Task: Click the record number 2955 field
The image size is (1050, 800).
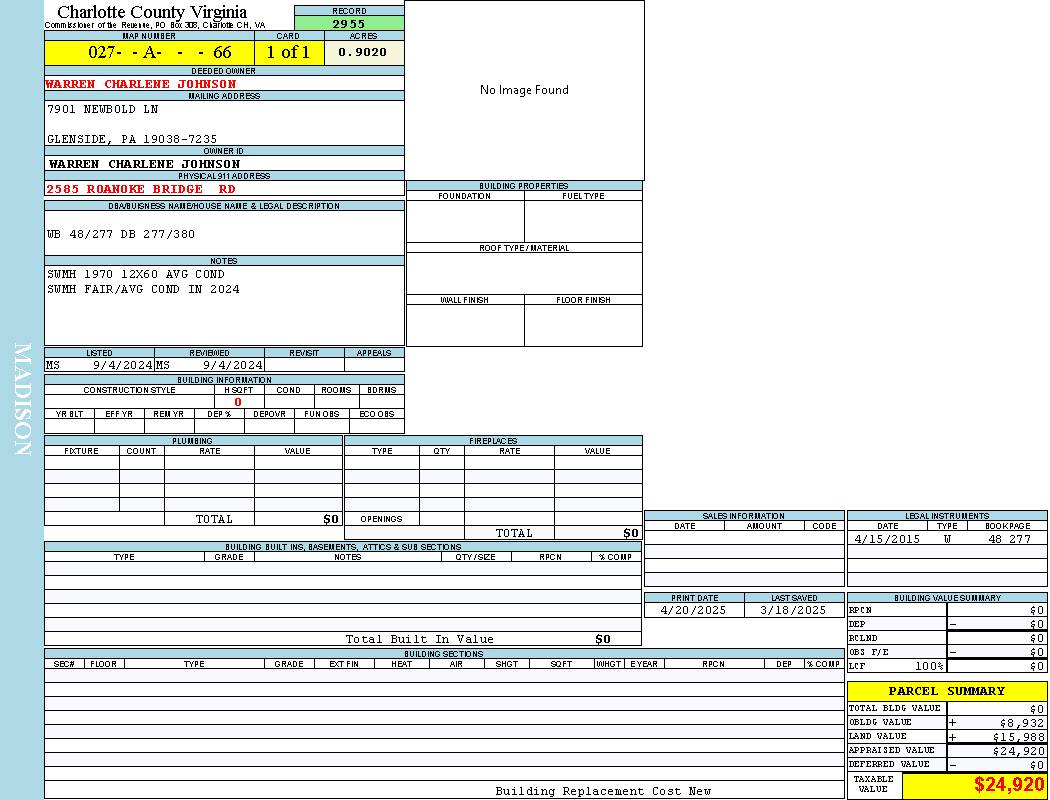Action: click(x=349, y=23)
